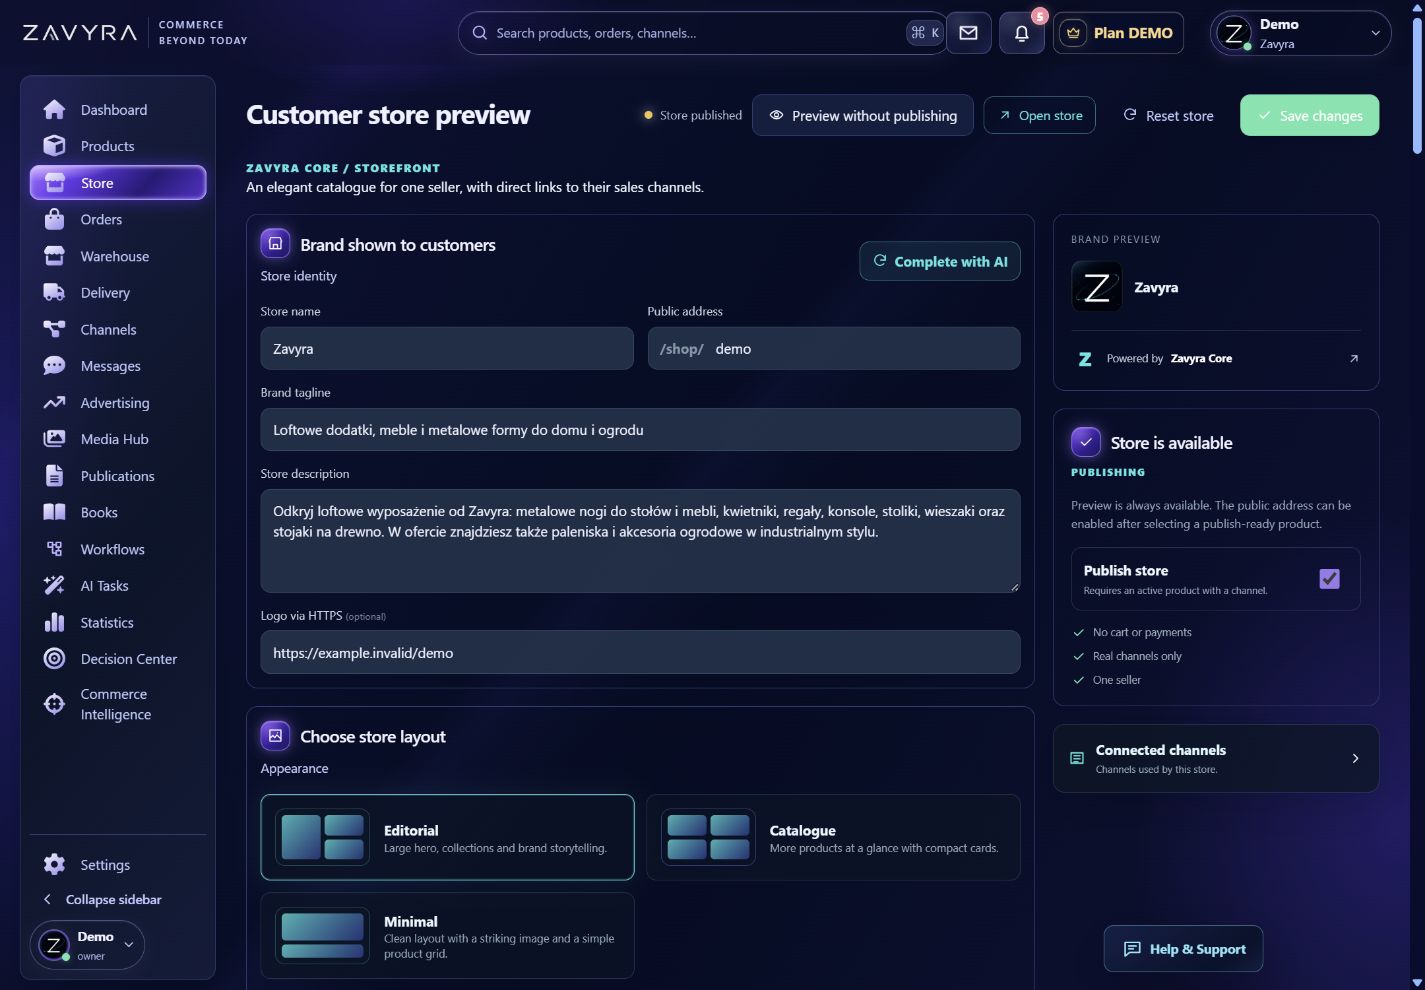Open the notifications bell
This screenshot has height=990, width=1425.
tap(1021, 33)
